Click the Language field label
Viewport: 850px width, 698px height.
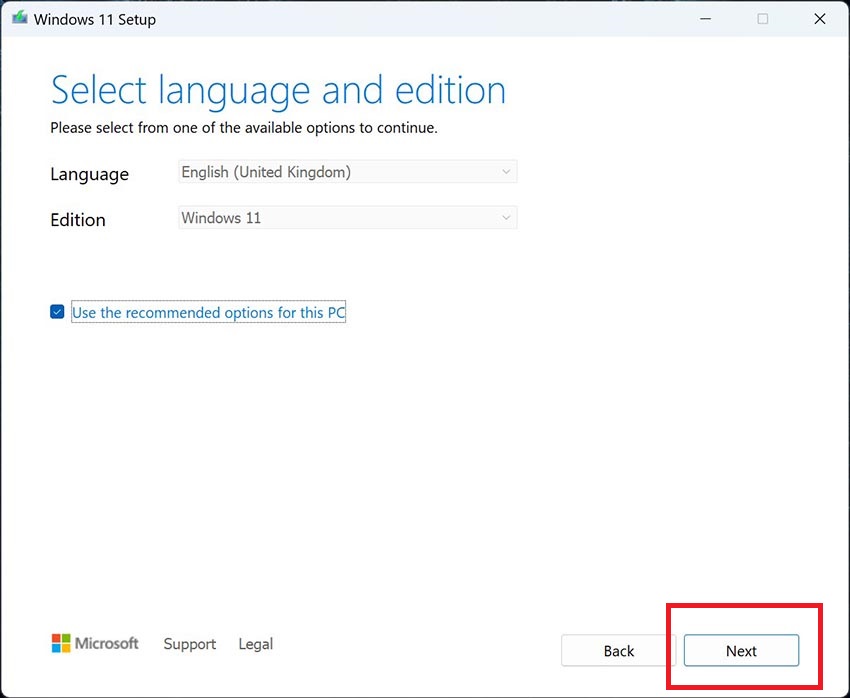click(89, 174)
